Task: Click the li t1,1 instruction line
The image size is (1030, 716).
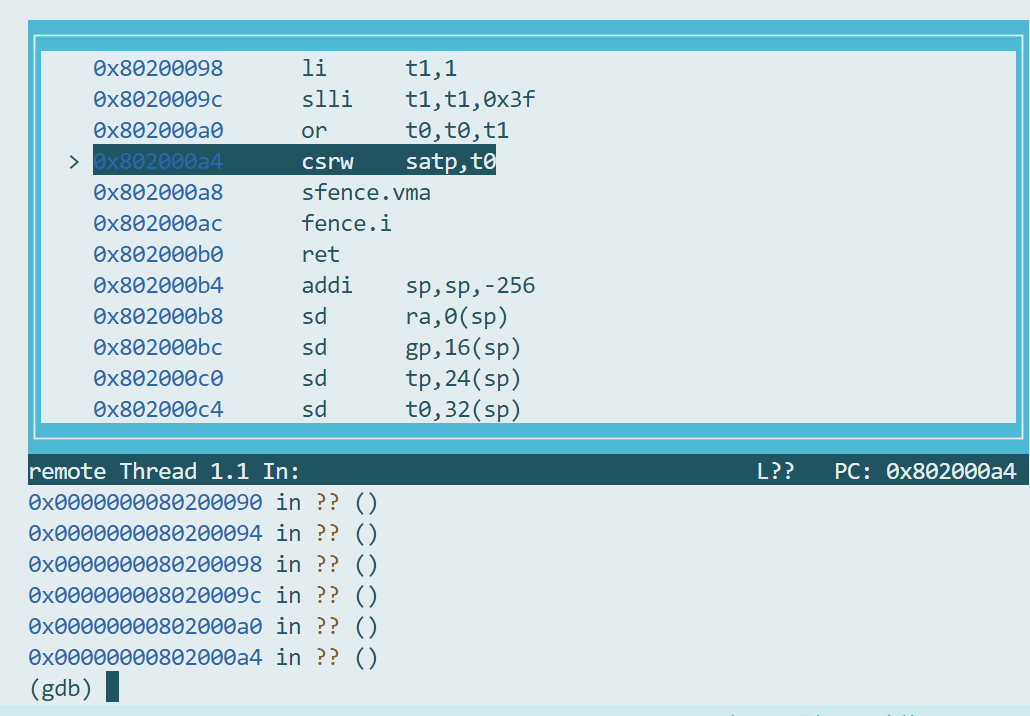Action: [x=379, y=68]
